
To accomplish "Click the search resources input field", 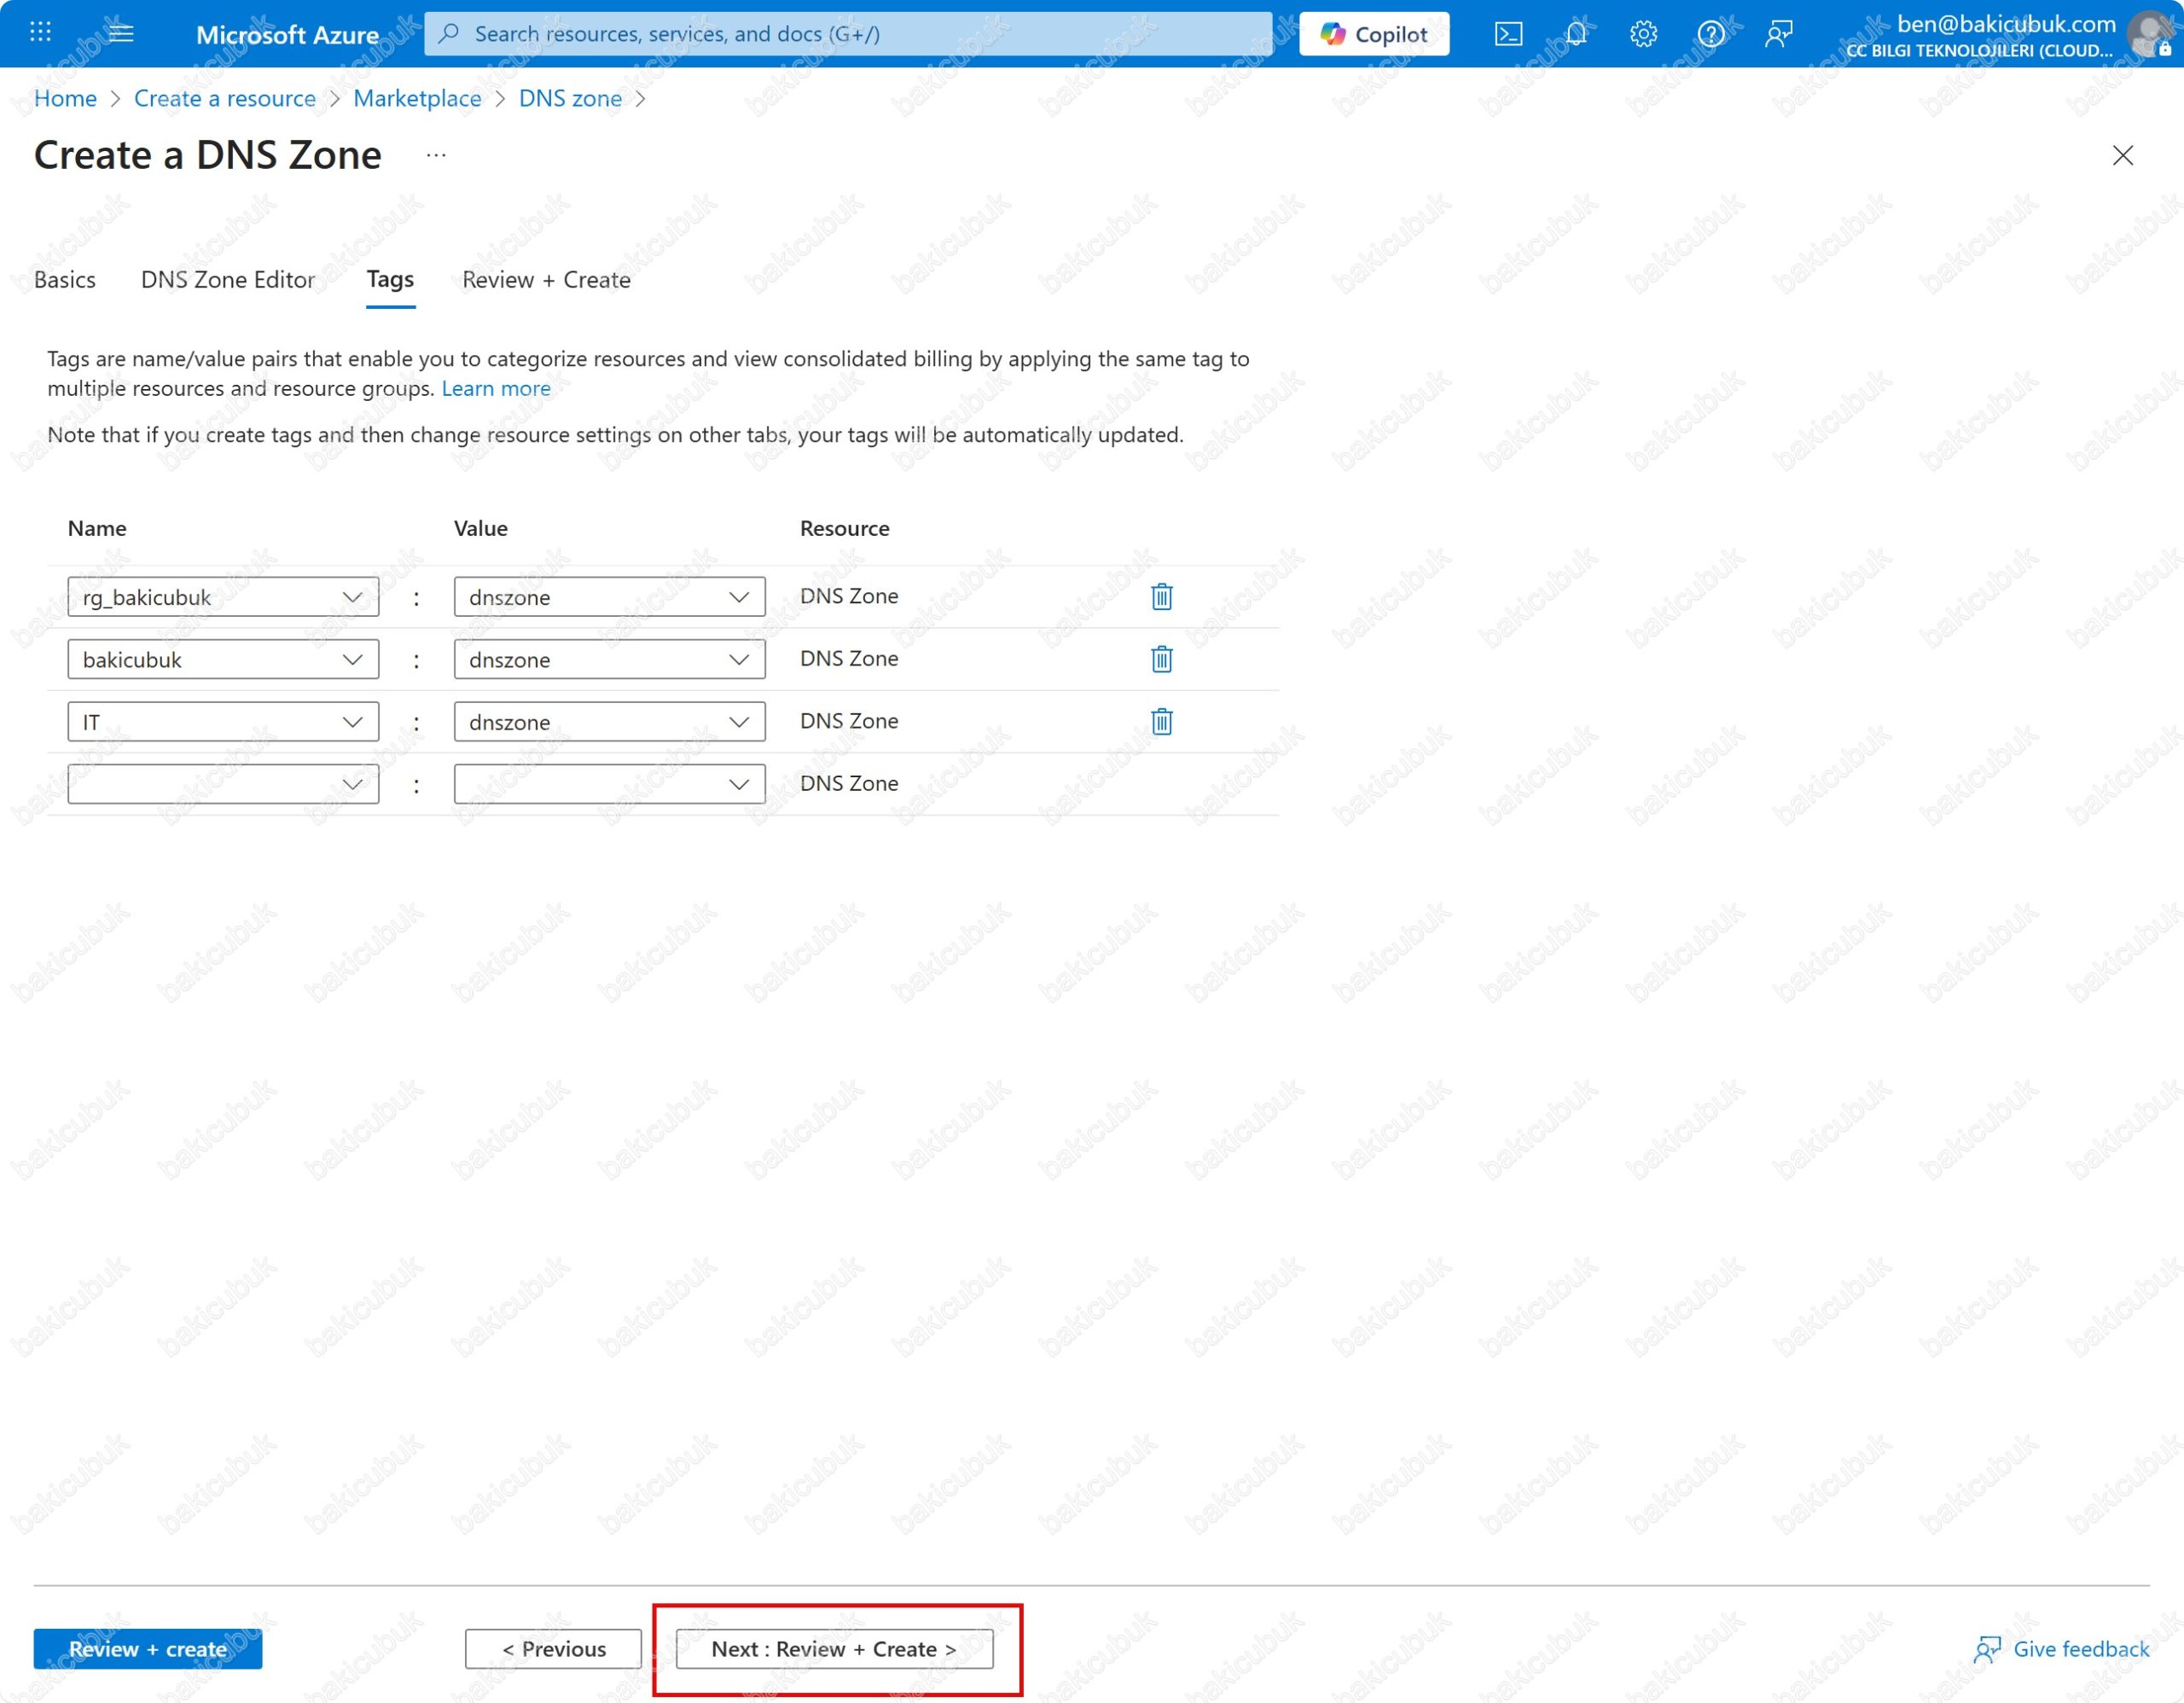I will pos(850,34).
